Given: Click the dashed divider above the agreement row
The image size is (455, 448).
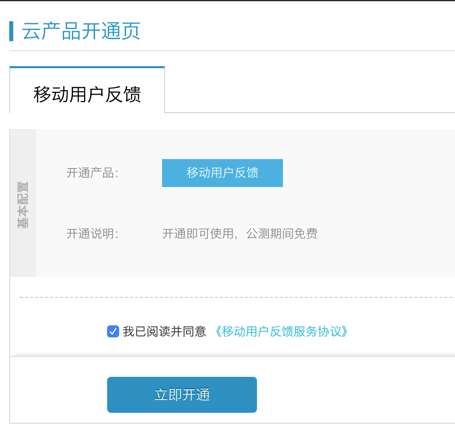Looking at the screenshot, I should click(237, 297).
